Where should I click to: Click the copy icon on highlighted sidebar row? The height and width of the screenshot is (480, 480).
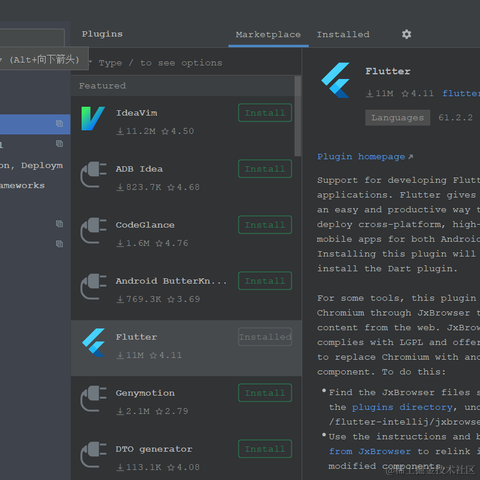[x=59, y=124]
